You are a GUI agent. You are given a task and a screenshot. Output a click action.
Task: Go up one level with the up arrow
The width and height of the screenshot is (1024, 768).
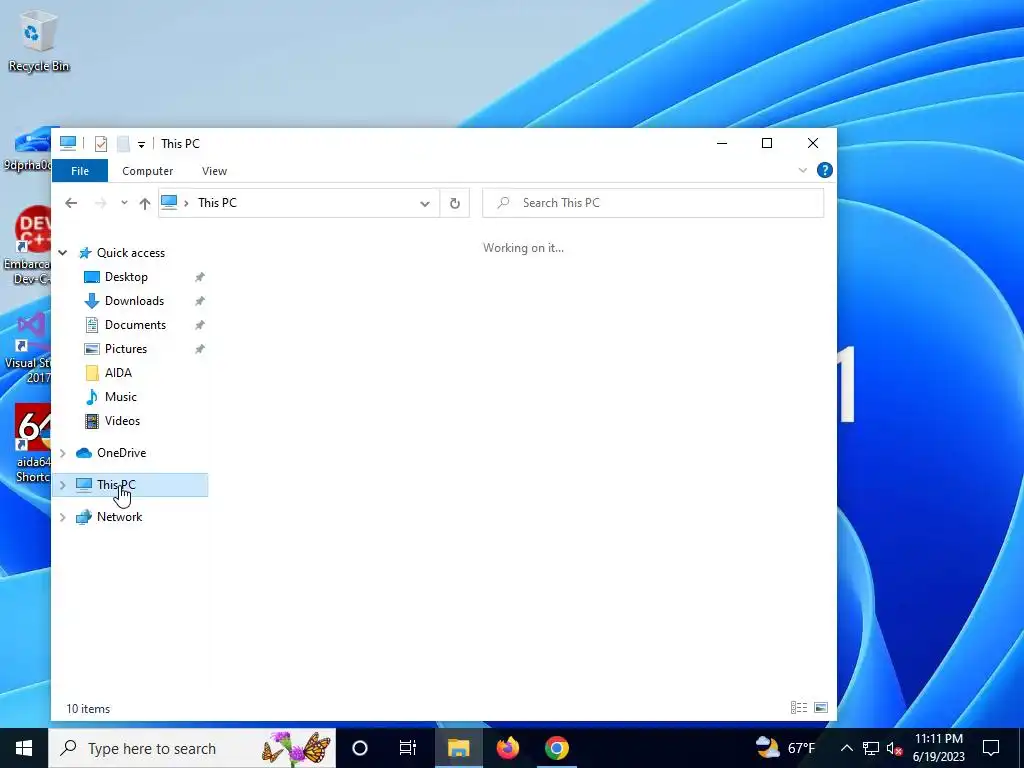[x=145, y=203]
